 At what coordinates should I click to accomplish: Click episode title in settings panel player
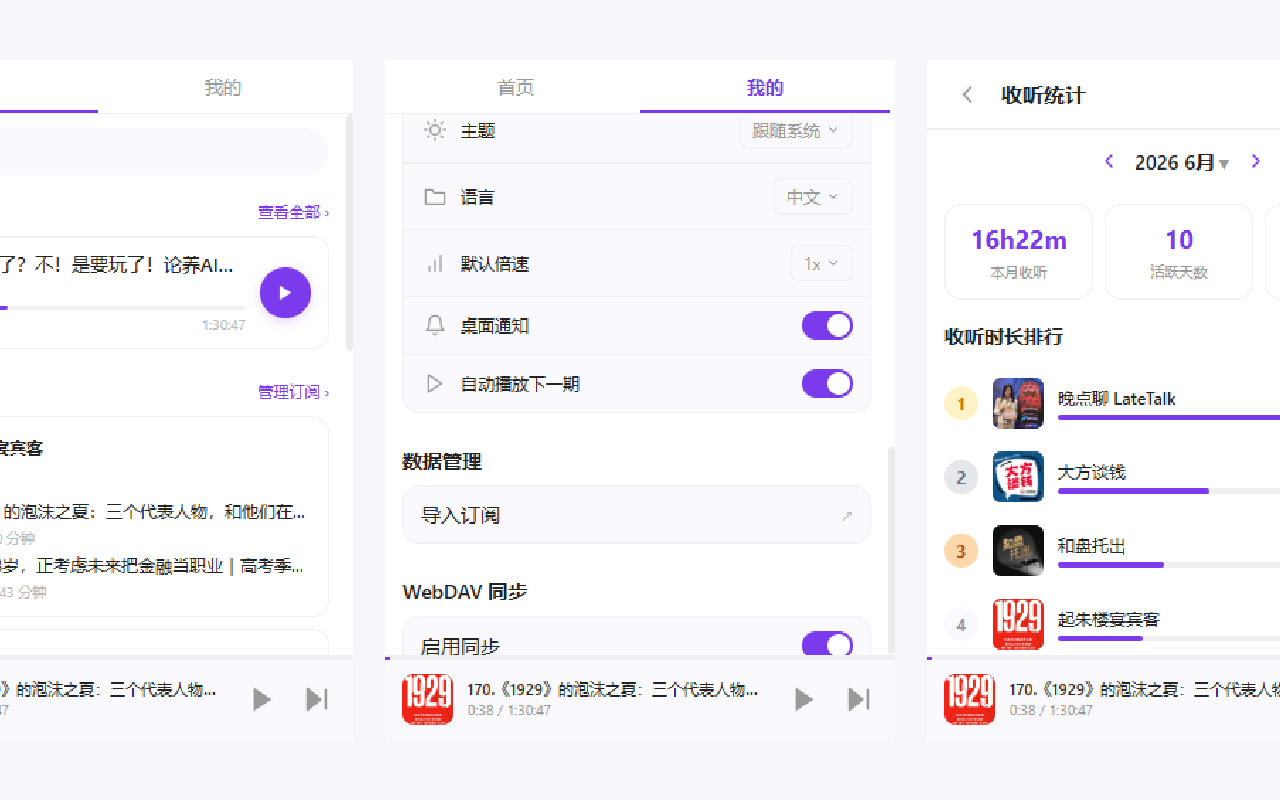(x=613, y=689)
